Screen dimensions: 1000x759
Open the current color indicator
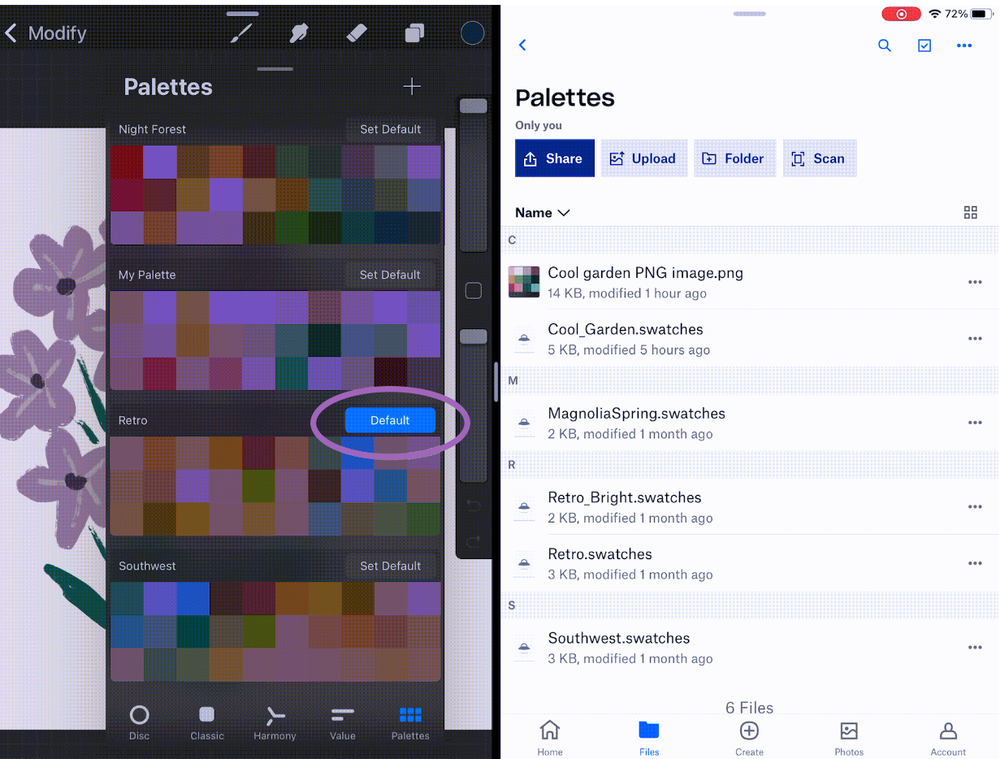(471, 33)
